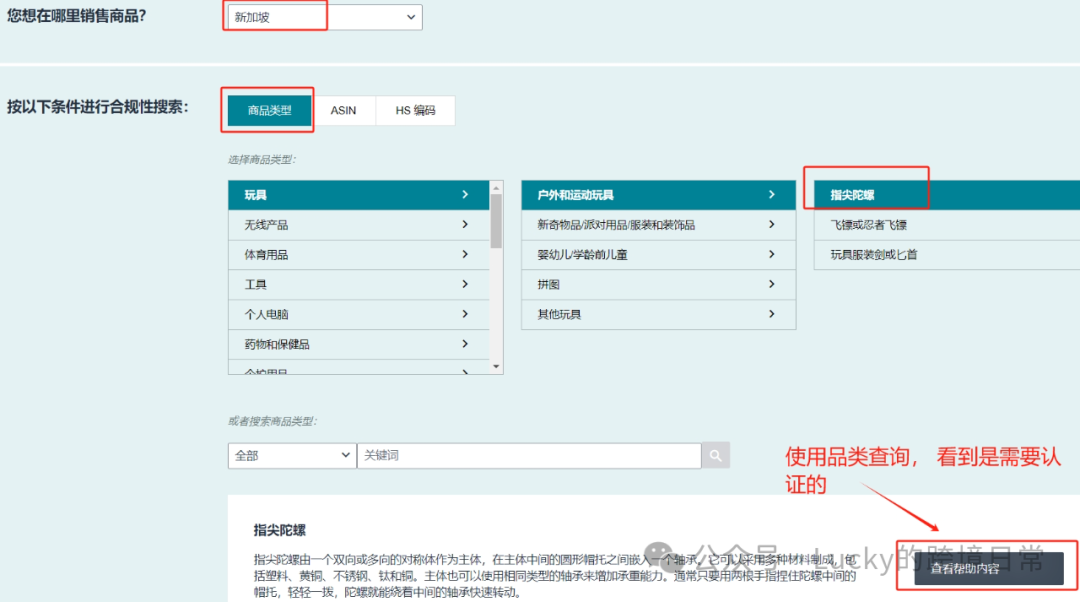Image resolution: width=1080 pixels, height=602 pixels.
Task: Open 婴幼儿/学龄前儿童 subcategory
Action: click(658, 254)
